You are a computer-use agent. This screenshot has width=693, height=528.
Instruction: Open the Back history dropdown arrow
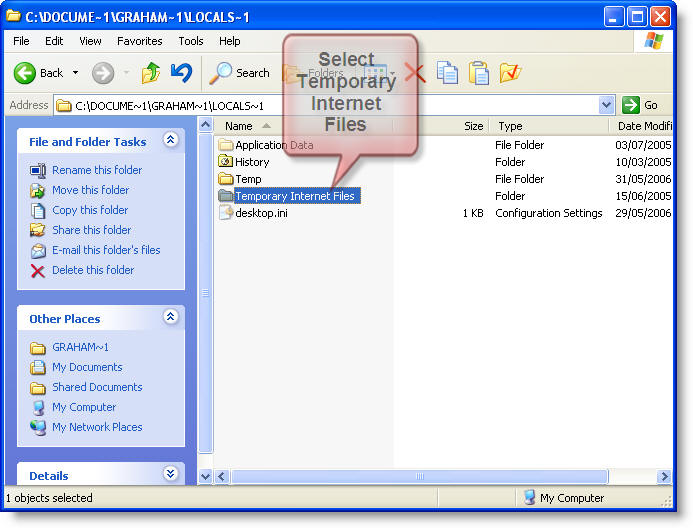76,73
